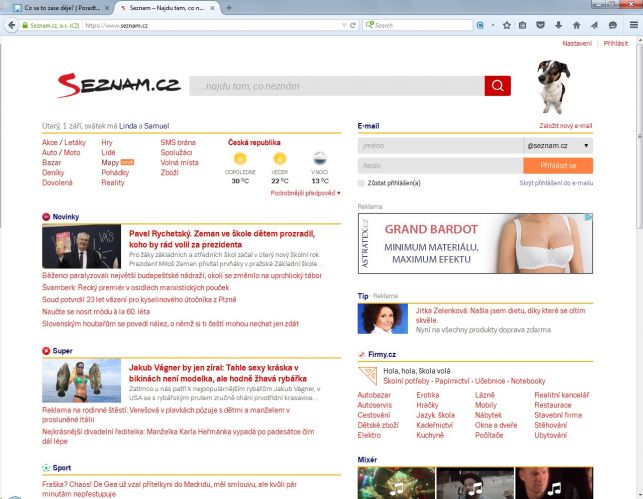
Task: Open Nastavení link at top
Action: tap(577, 43)
